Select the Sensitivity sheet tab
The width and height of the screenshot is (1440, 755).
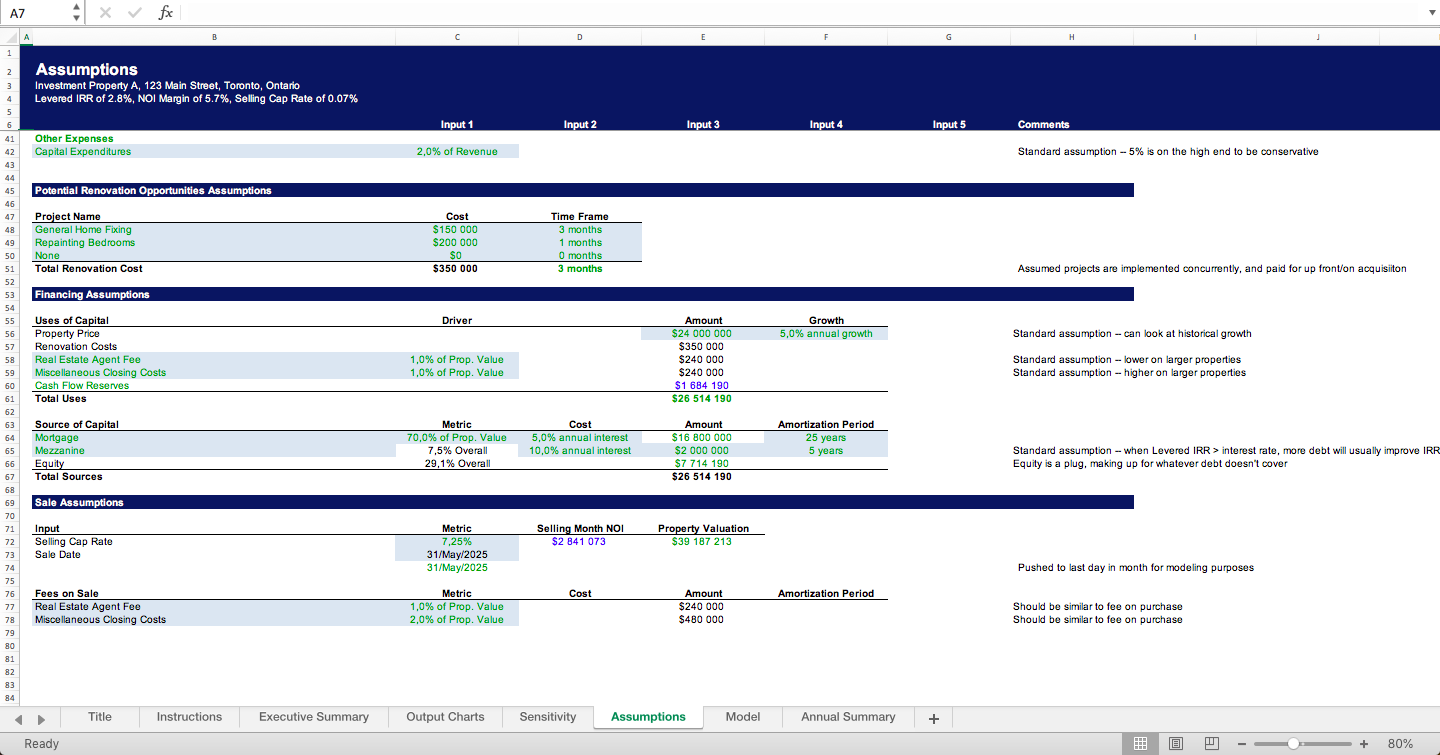pyautogui.click(x=547, y=717)
